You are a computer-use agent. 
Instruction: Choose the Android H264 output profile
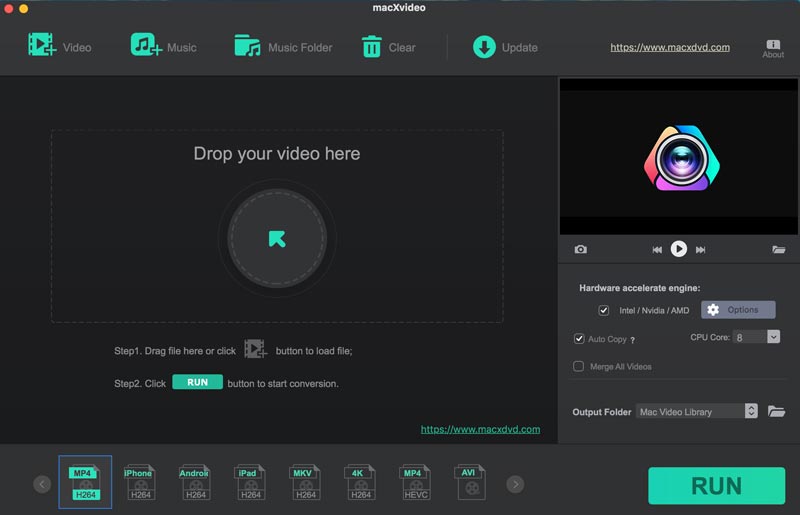(194, 482)
